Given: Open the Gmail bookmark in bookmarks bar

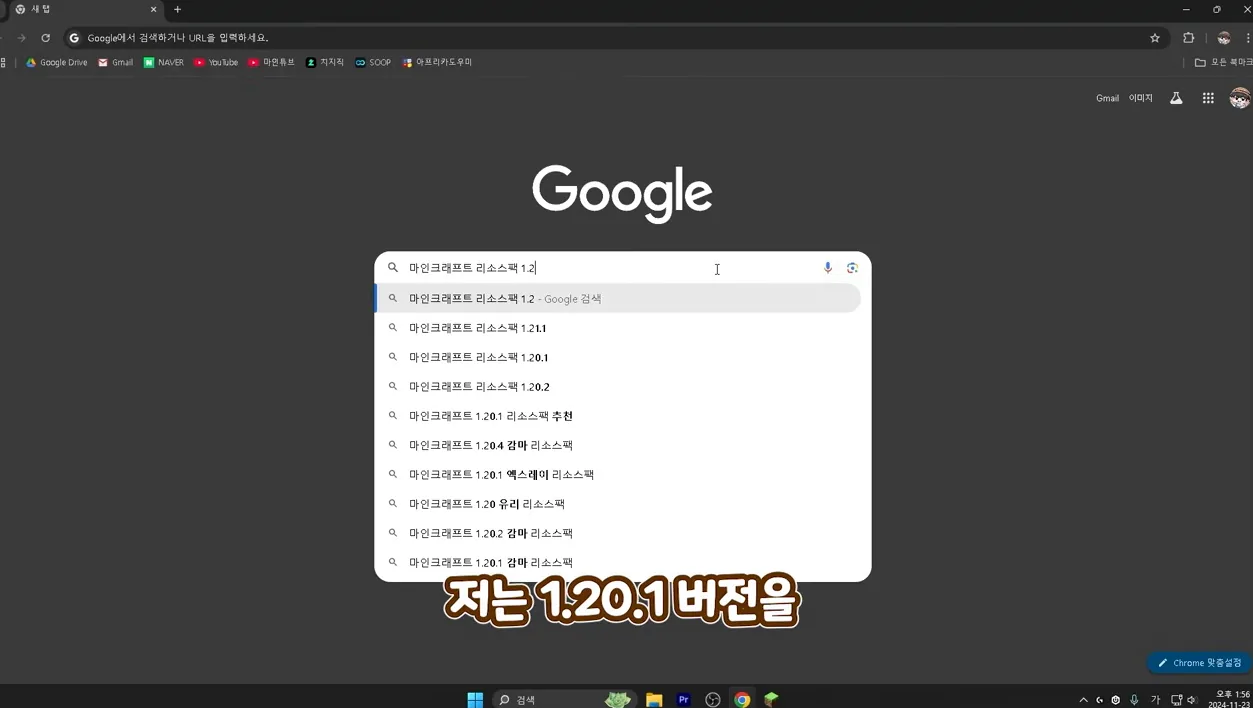Looking at the screenshot, I should coord(115,62).
